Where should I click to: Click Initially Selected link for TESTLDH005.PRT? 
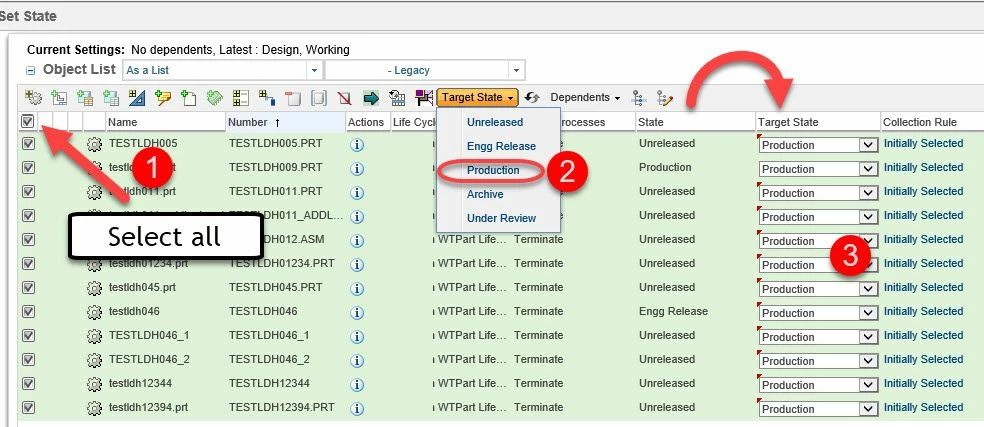pyautogui.click(x=923, y=143)
